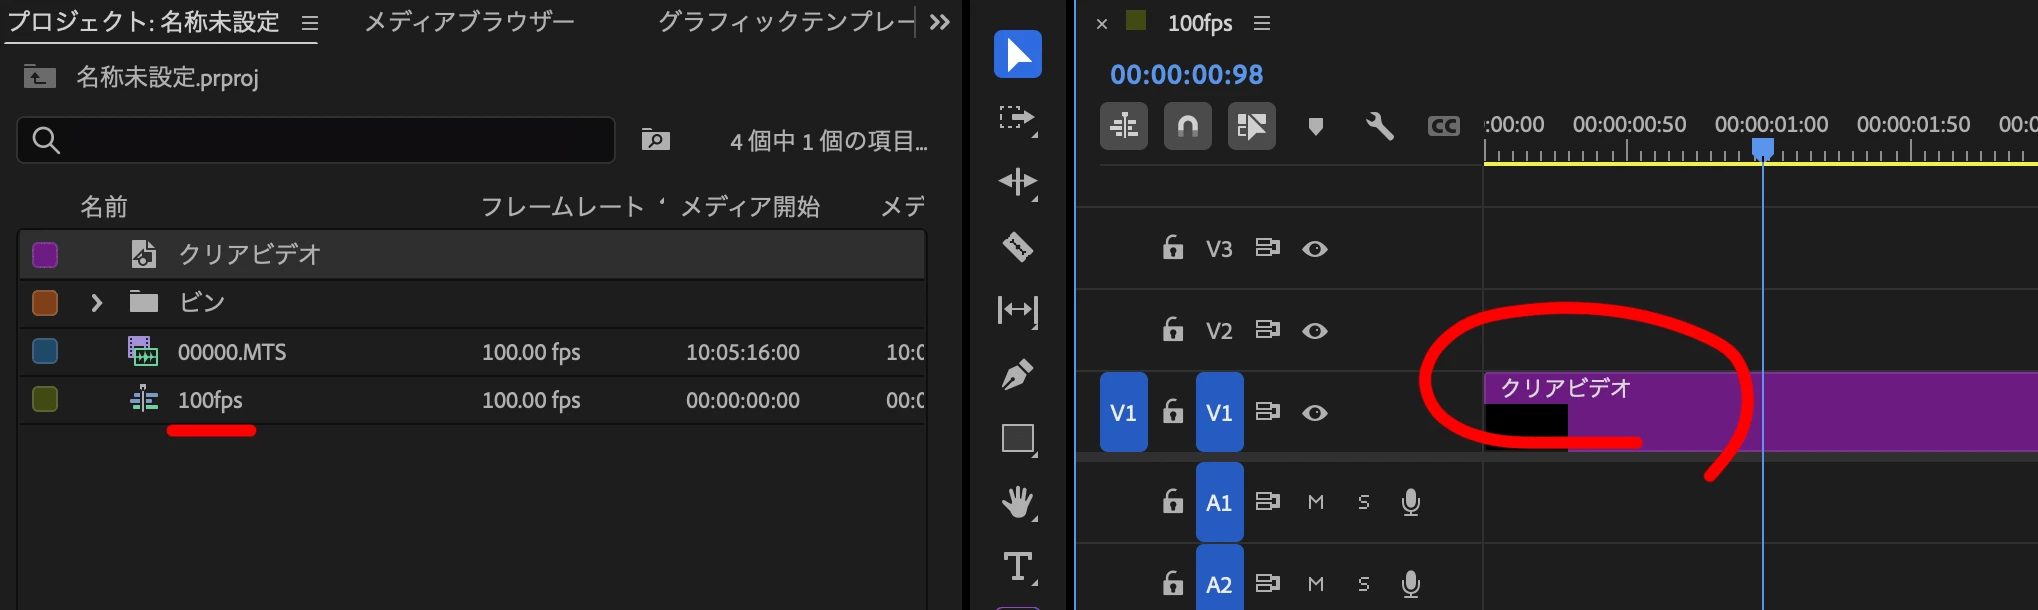Click orange label swatch of ビン
The height and width of the screenshot is (610, 2038).
pyautogui.click(x=45, y=303)
